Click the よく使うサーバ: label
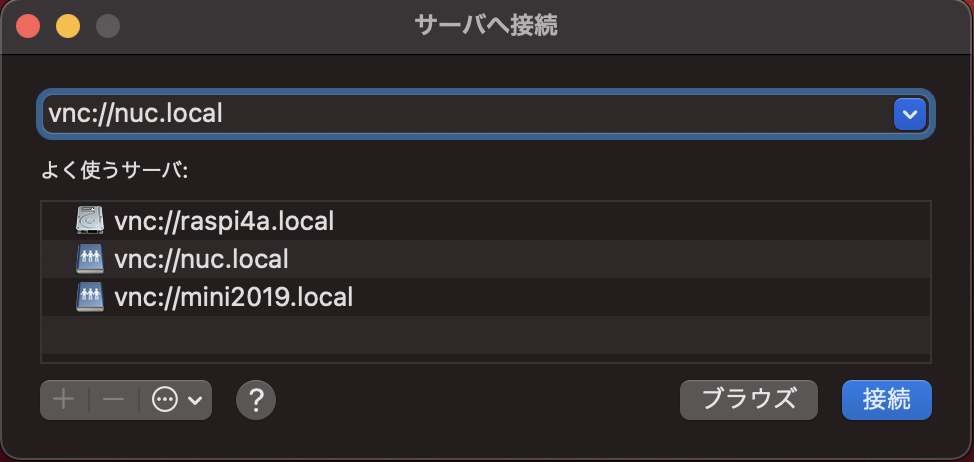The image size is (974, 462). point(114,171)
